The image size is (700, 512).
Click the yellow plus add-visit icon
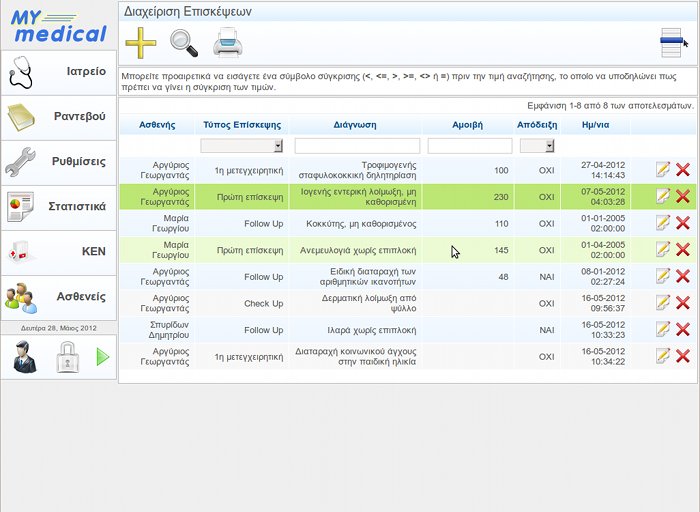click(141, 43)
